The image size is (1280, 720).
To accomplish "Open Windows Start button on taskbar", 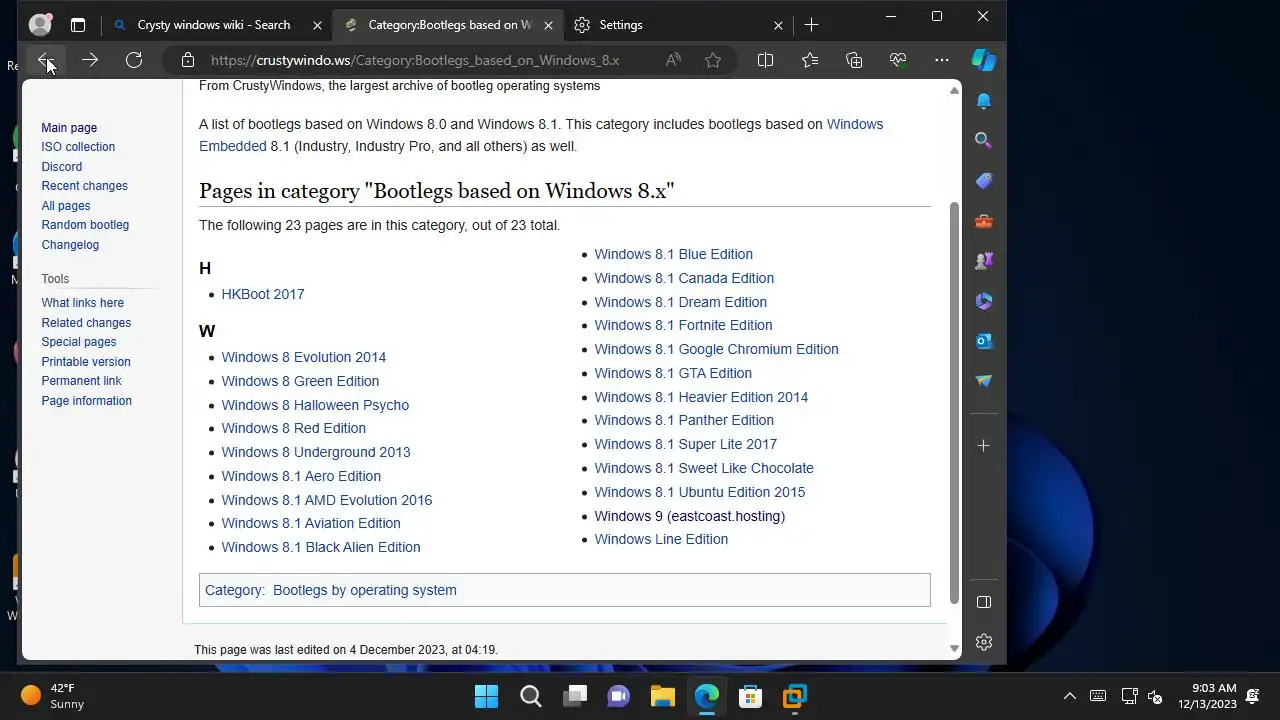I will [x=486, y=696].
